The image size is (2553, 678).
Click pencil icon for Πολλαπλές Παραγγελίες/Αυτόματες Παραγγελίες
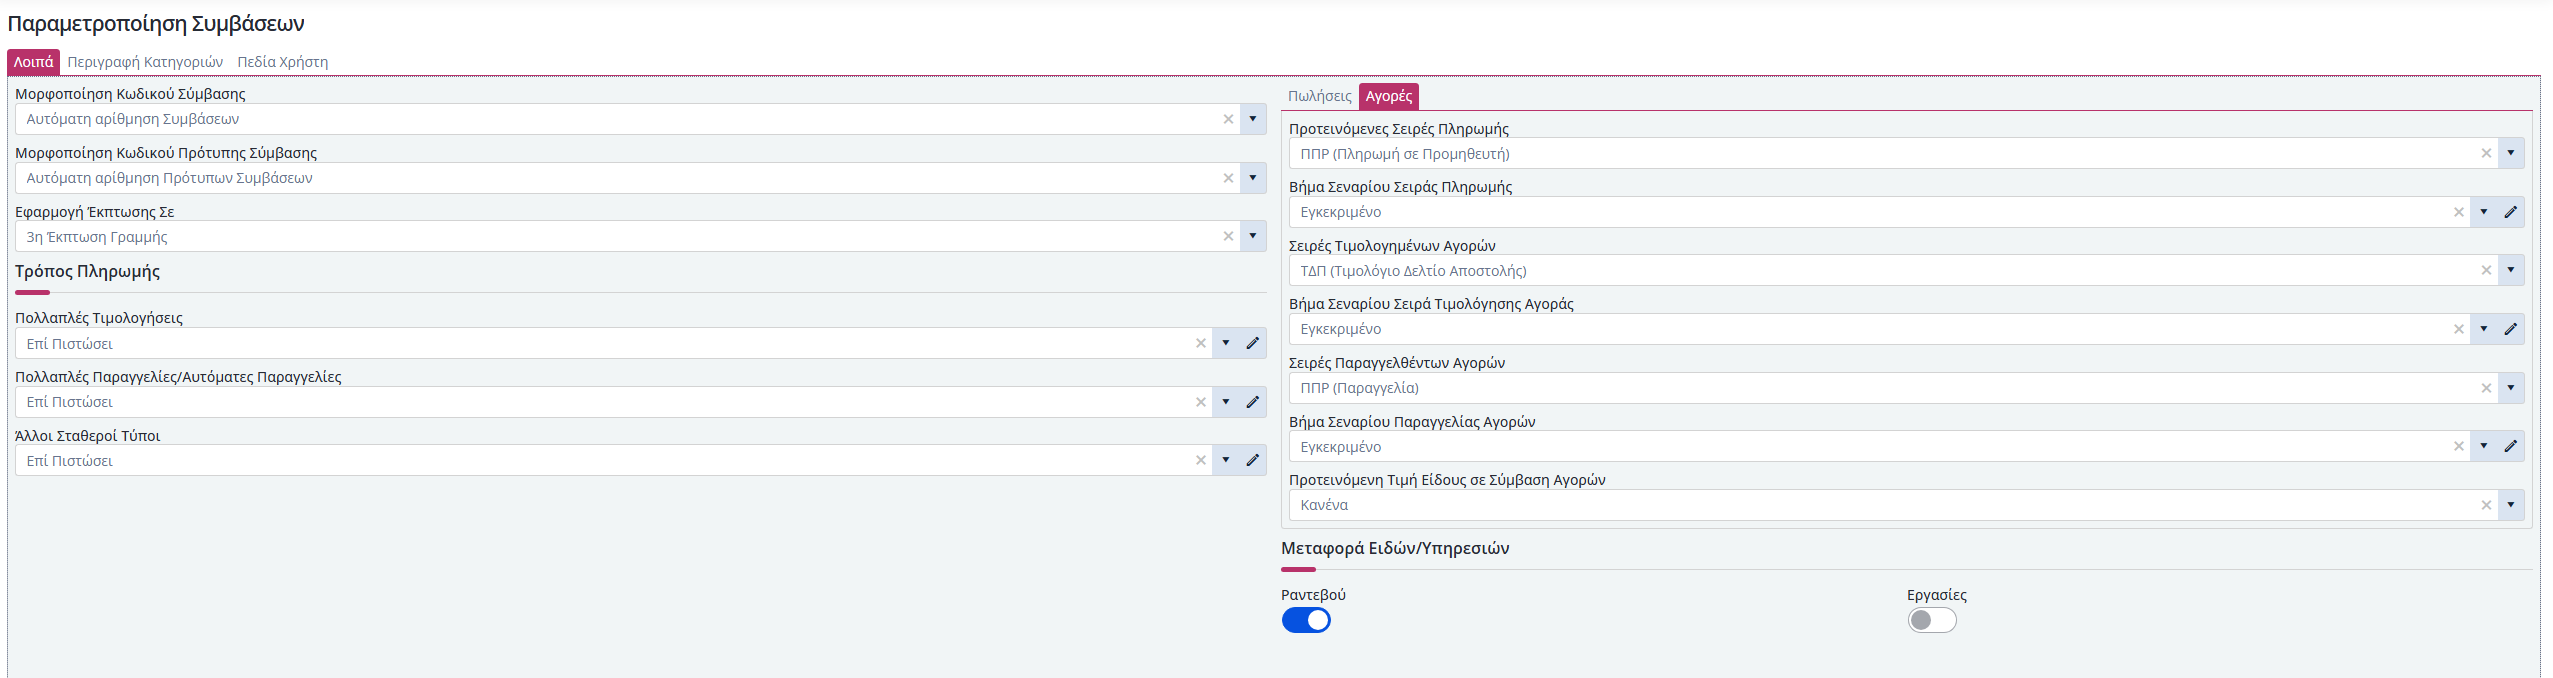click(1252, 402)
